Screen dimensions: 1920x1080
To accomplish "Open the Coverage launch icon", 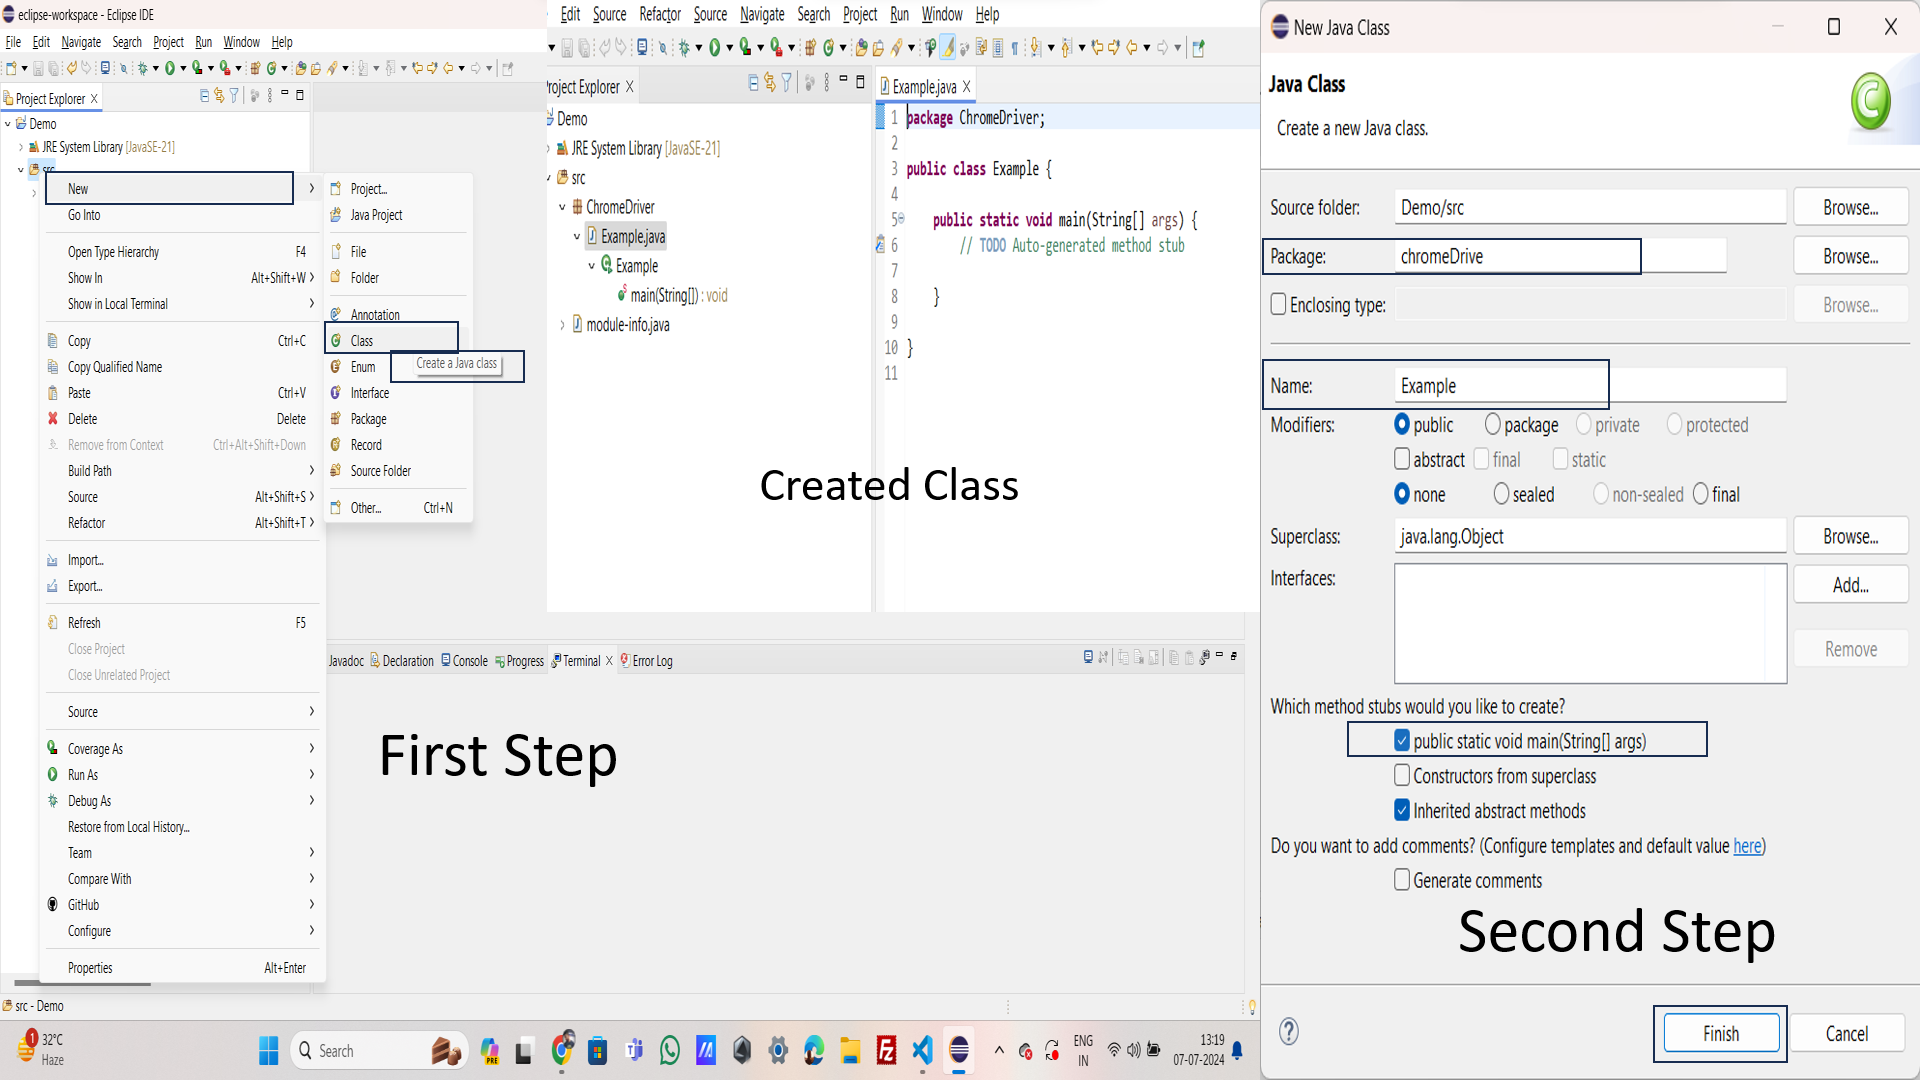I will coord(197,68).
